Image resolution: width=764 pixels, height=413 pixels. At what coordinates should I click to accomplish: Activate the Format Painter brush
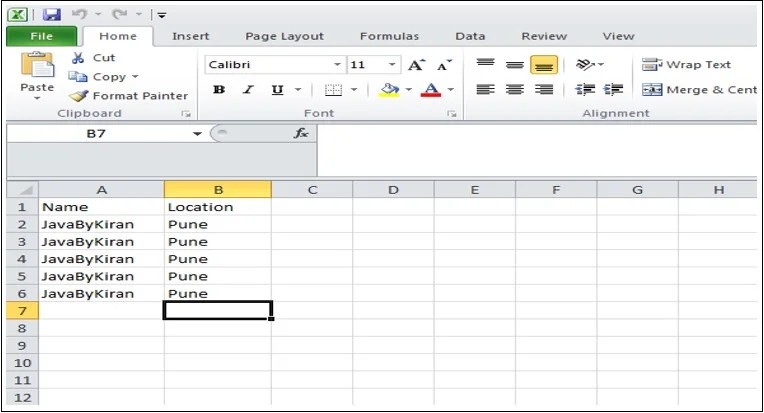(x=128, y=96)
